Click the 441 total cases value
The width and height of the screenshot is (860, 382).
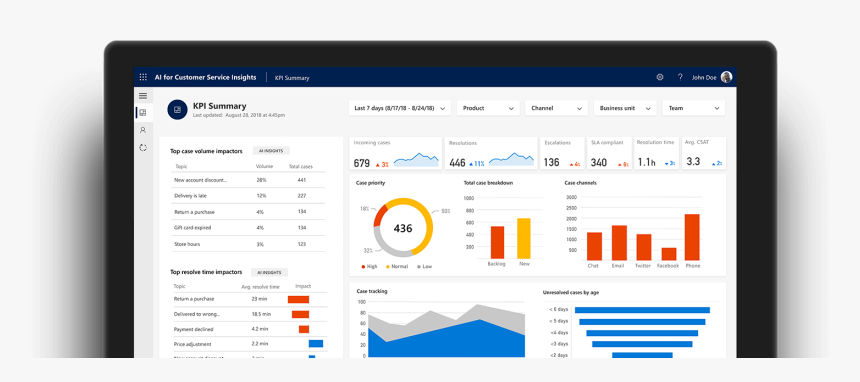(x=302, y=180)
